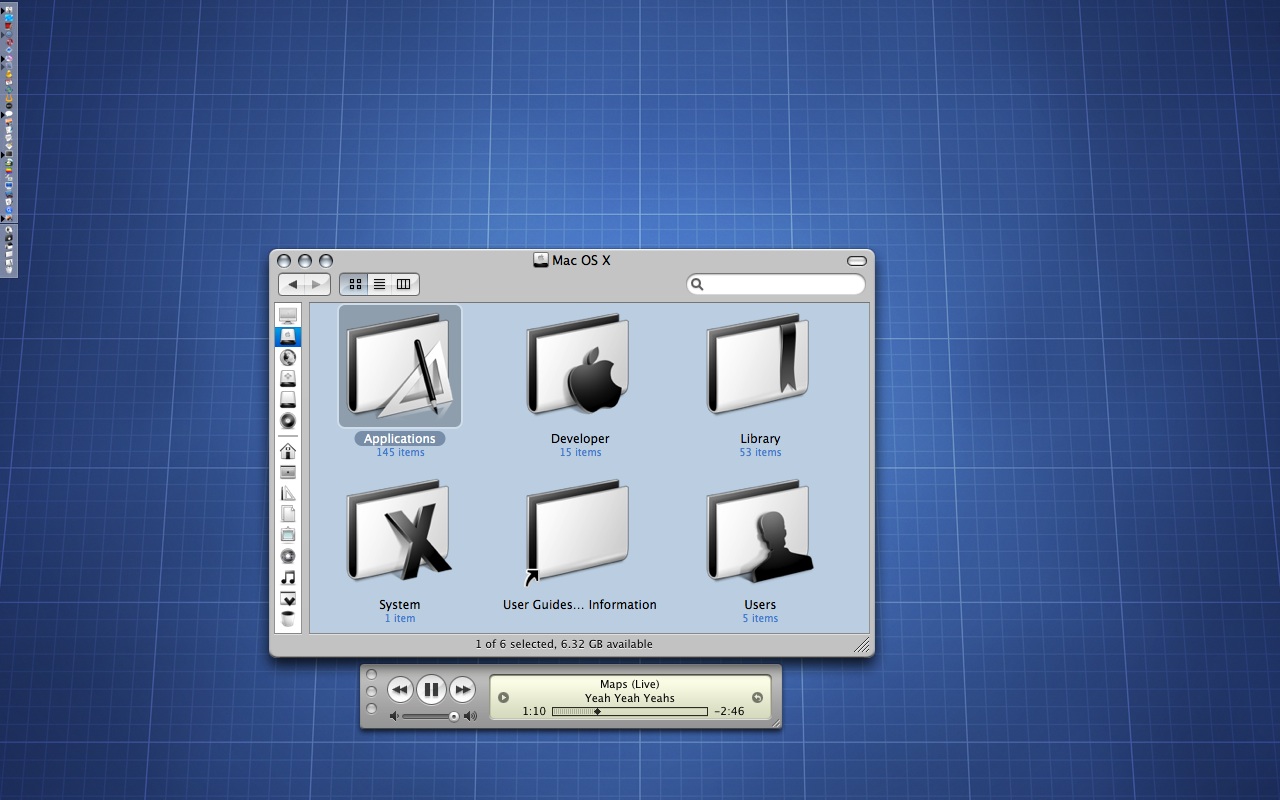
Task: Skip to the previous track
Action: pos(400,689)
